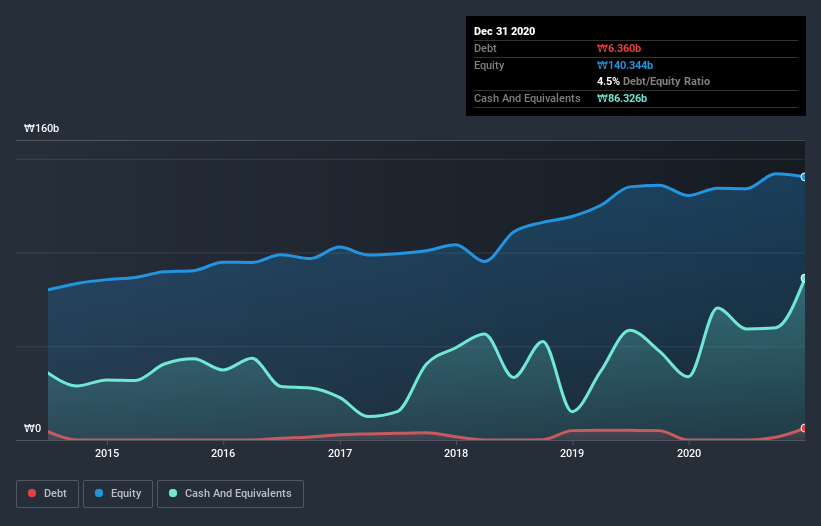821x526 pixels.
Task: Click the ₩0 y-axis label
Action: tap(32, 428)
